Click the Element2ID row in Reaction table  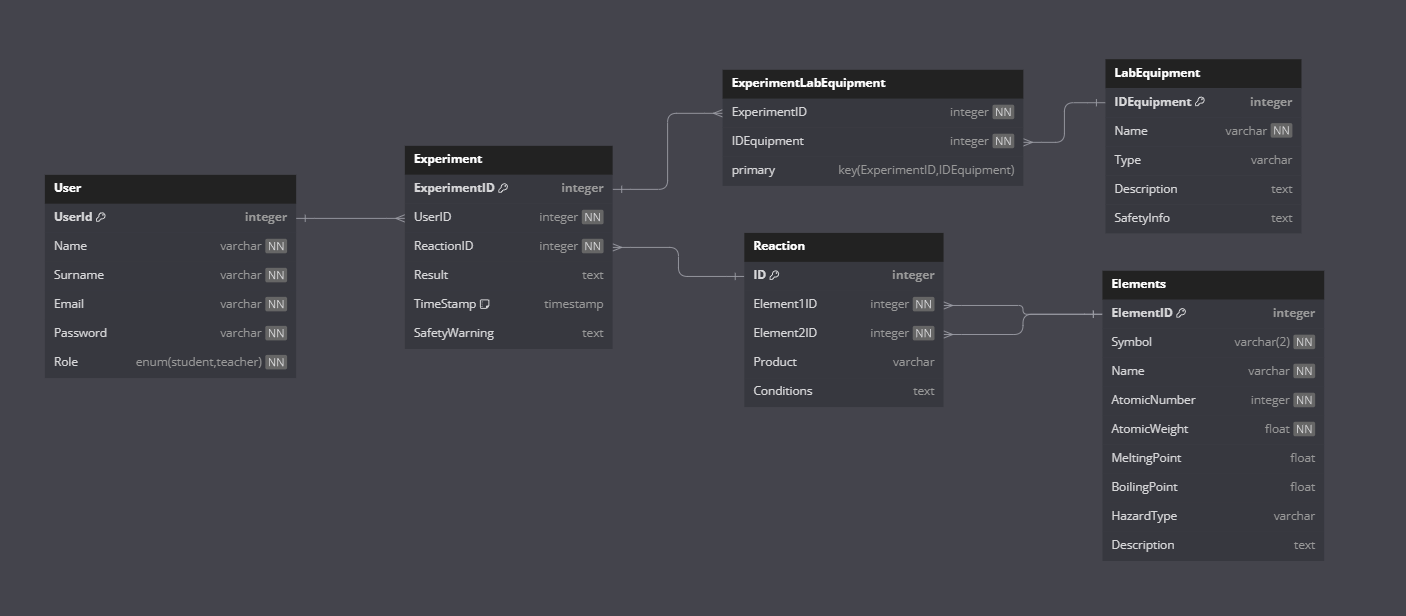click(x=843, y=333)
